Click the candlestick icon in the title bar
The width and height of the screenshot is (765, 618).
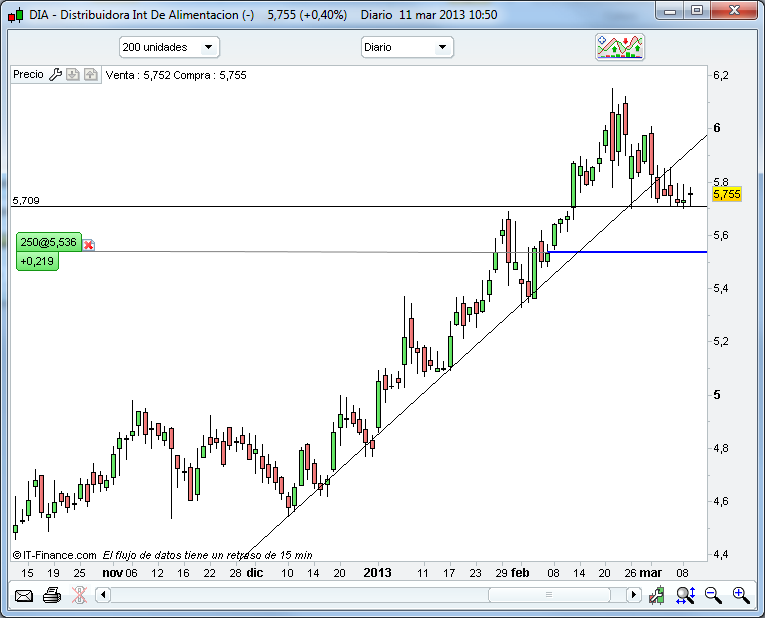(13, 14)
